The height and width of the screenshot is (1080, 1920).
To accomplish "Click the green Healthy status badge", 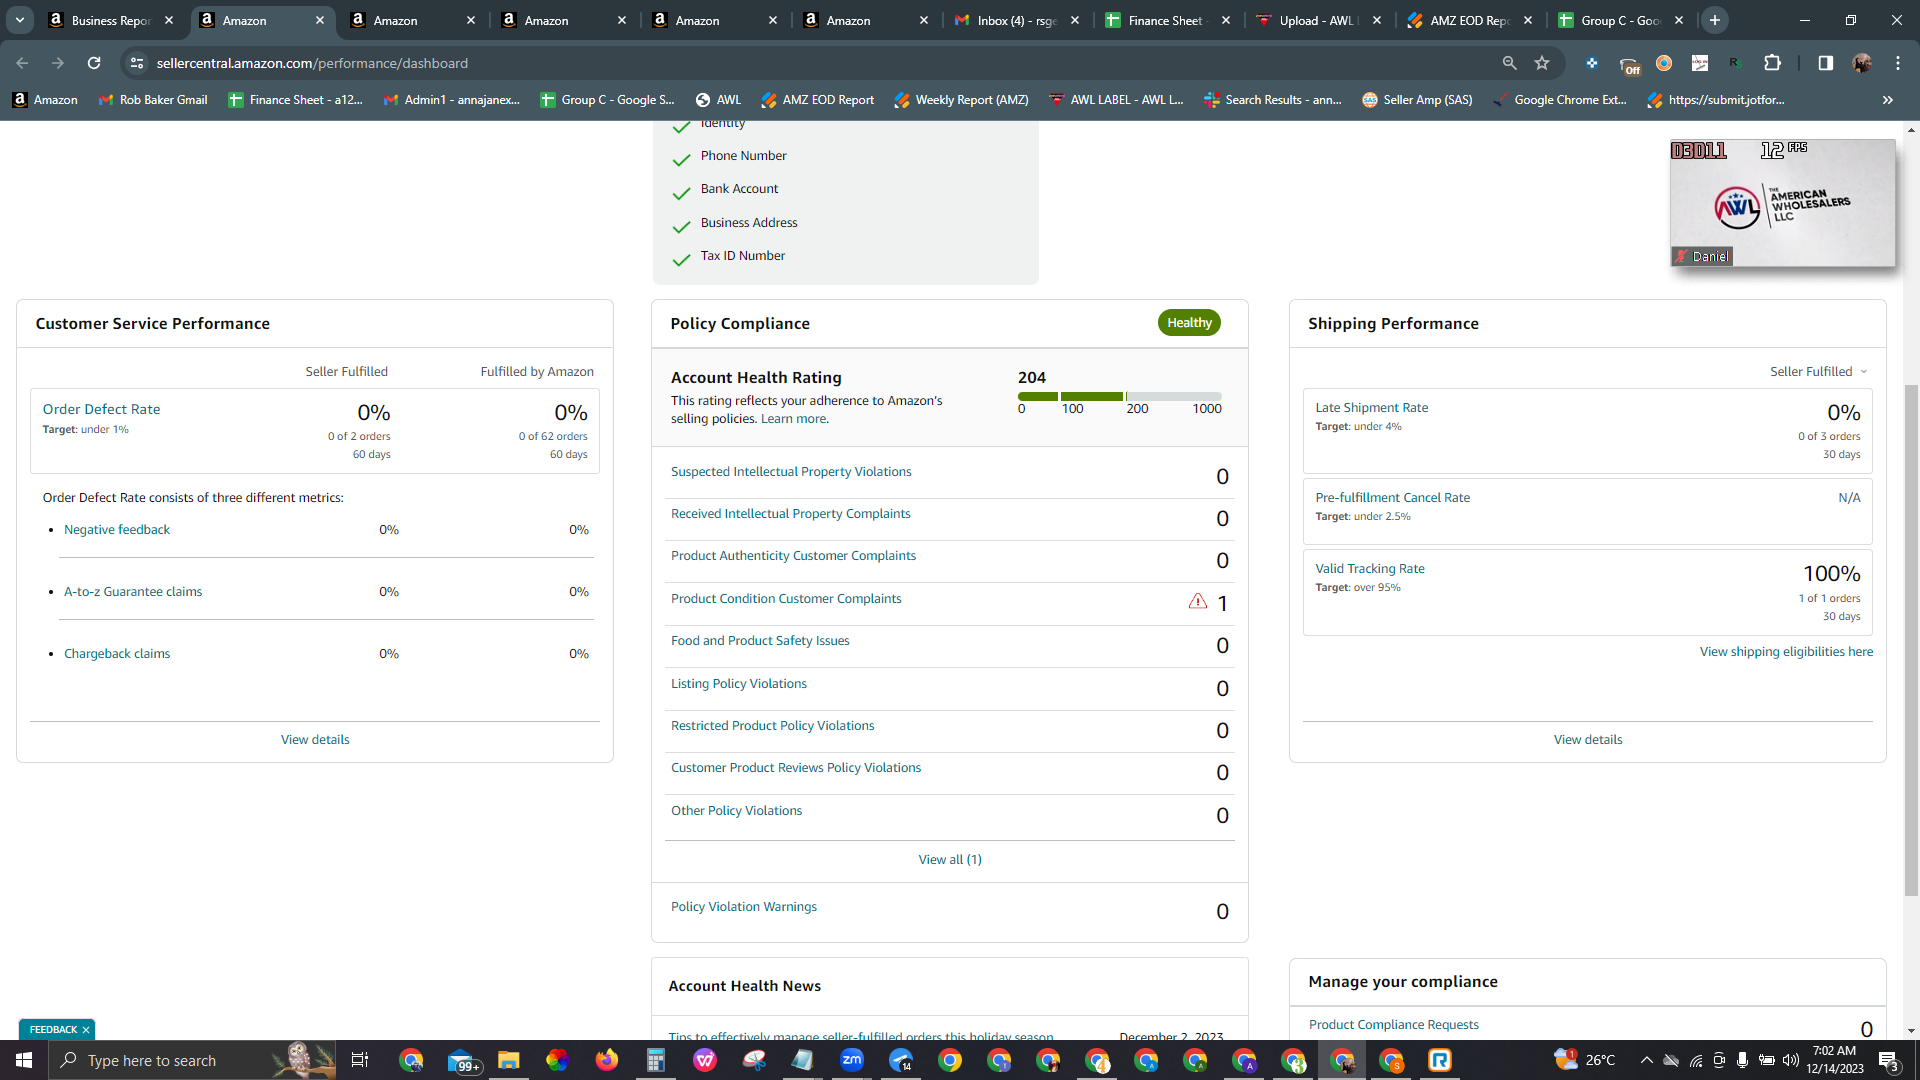I will point(1189,323).
